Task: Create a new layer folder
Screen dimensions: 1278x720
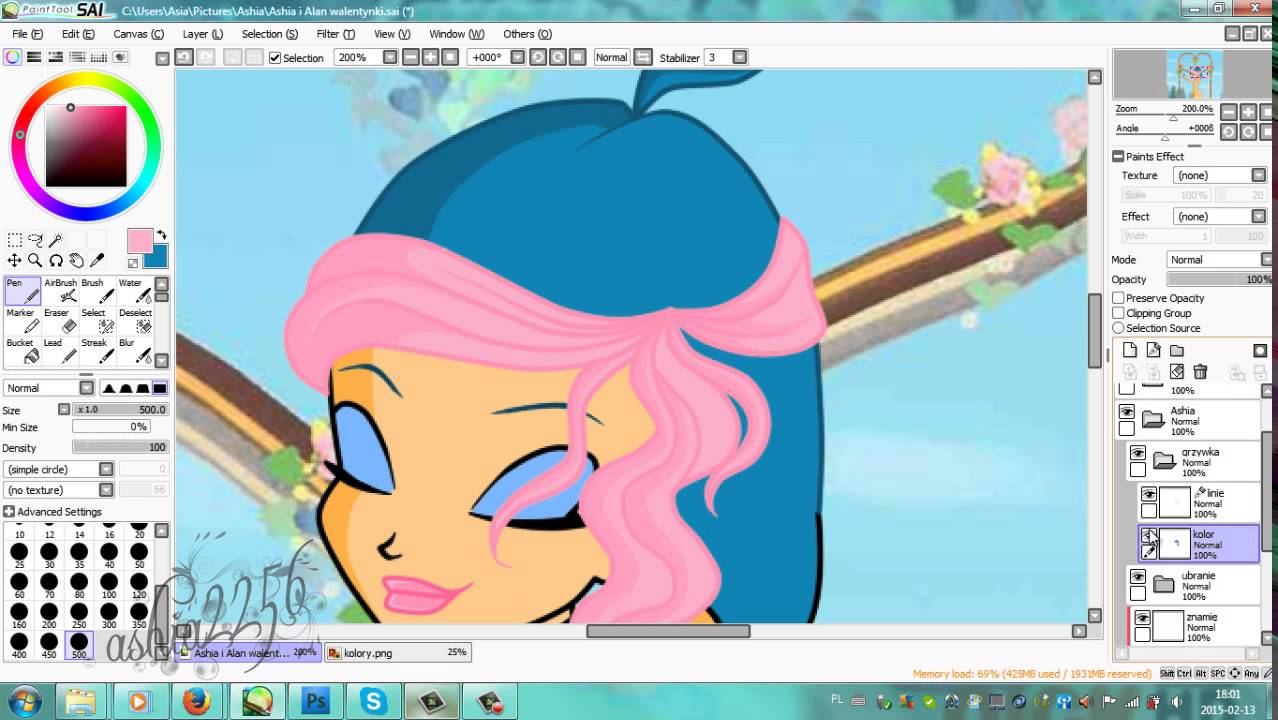Action: [x=1177, y=350]
